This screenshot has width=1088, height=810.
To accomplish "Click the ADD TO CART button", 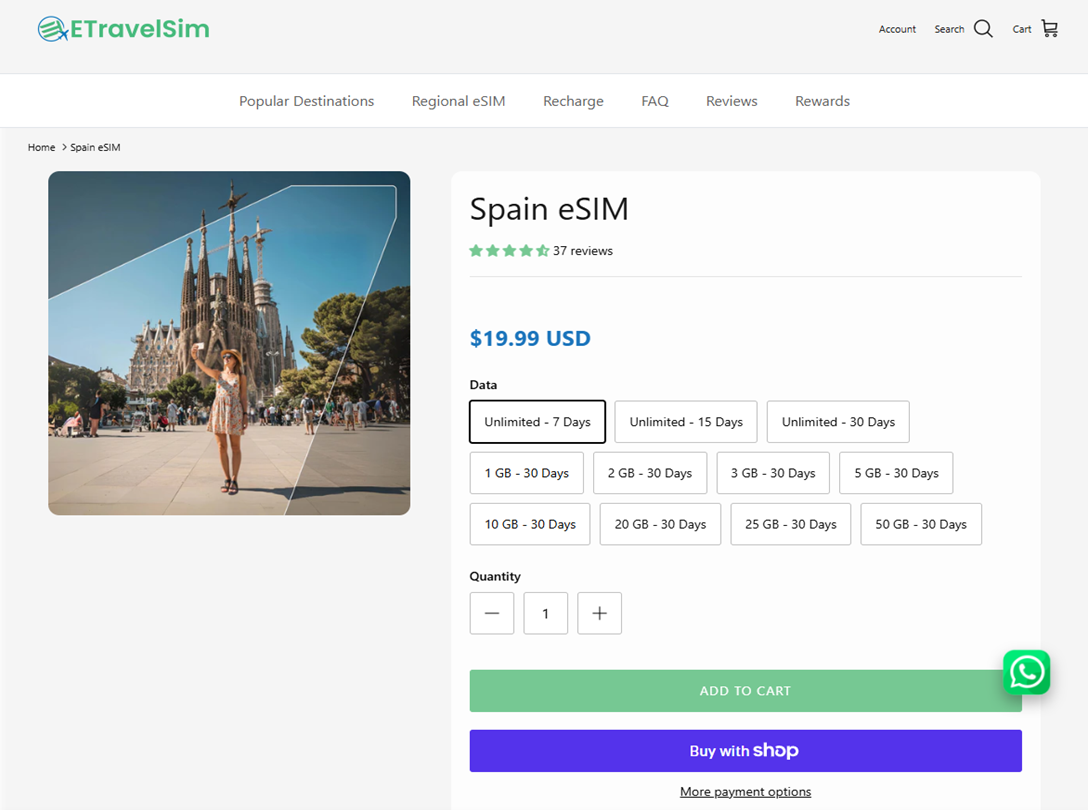I will click(745, 690).
